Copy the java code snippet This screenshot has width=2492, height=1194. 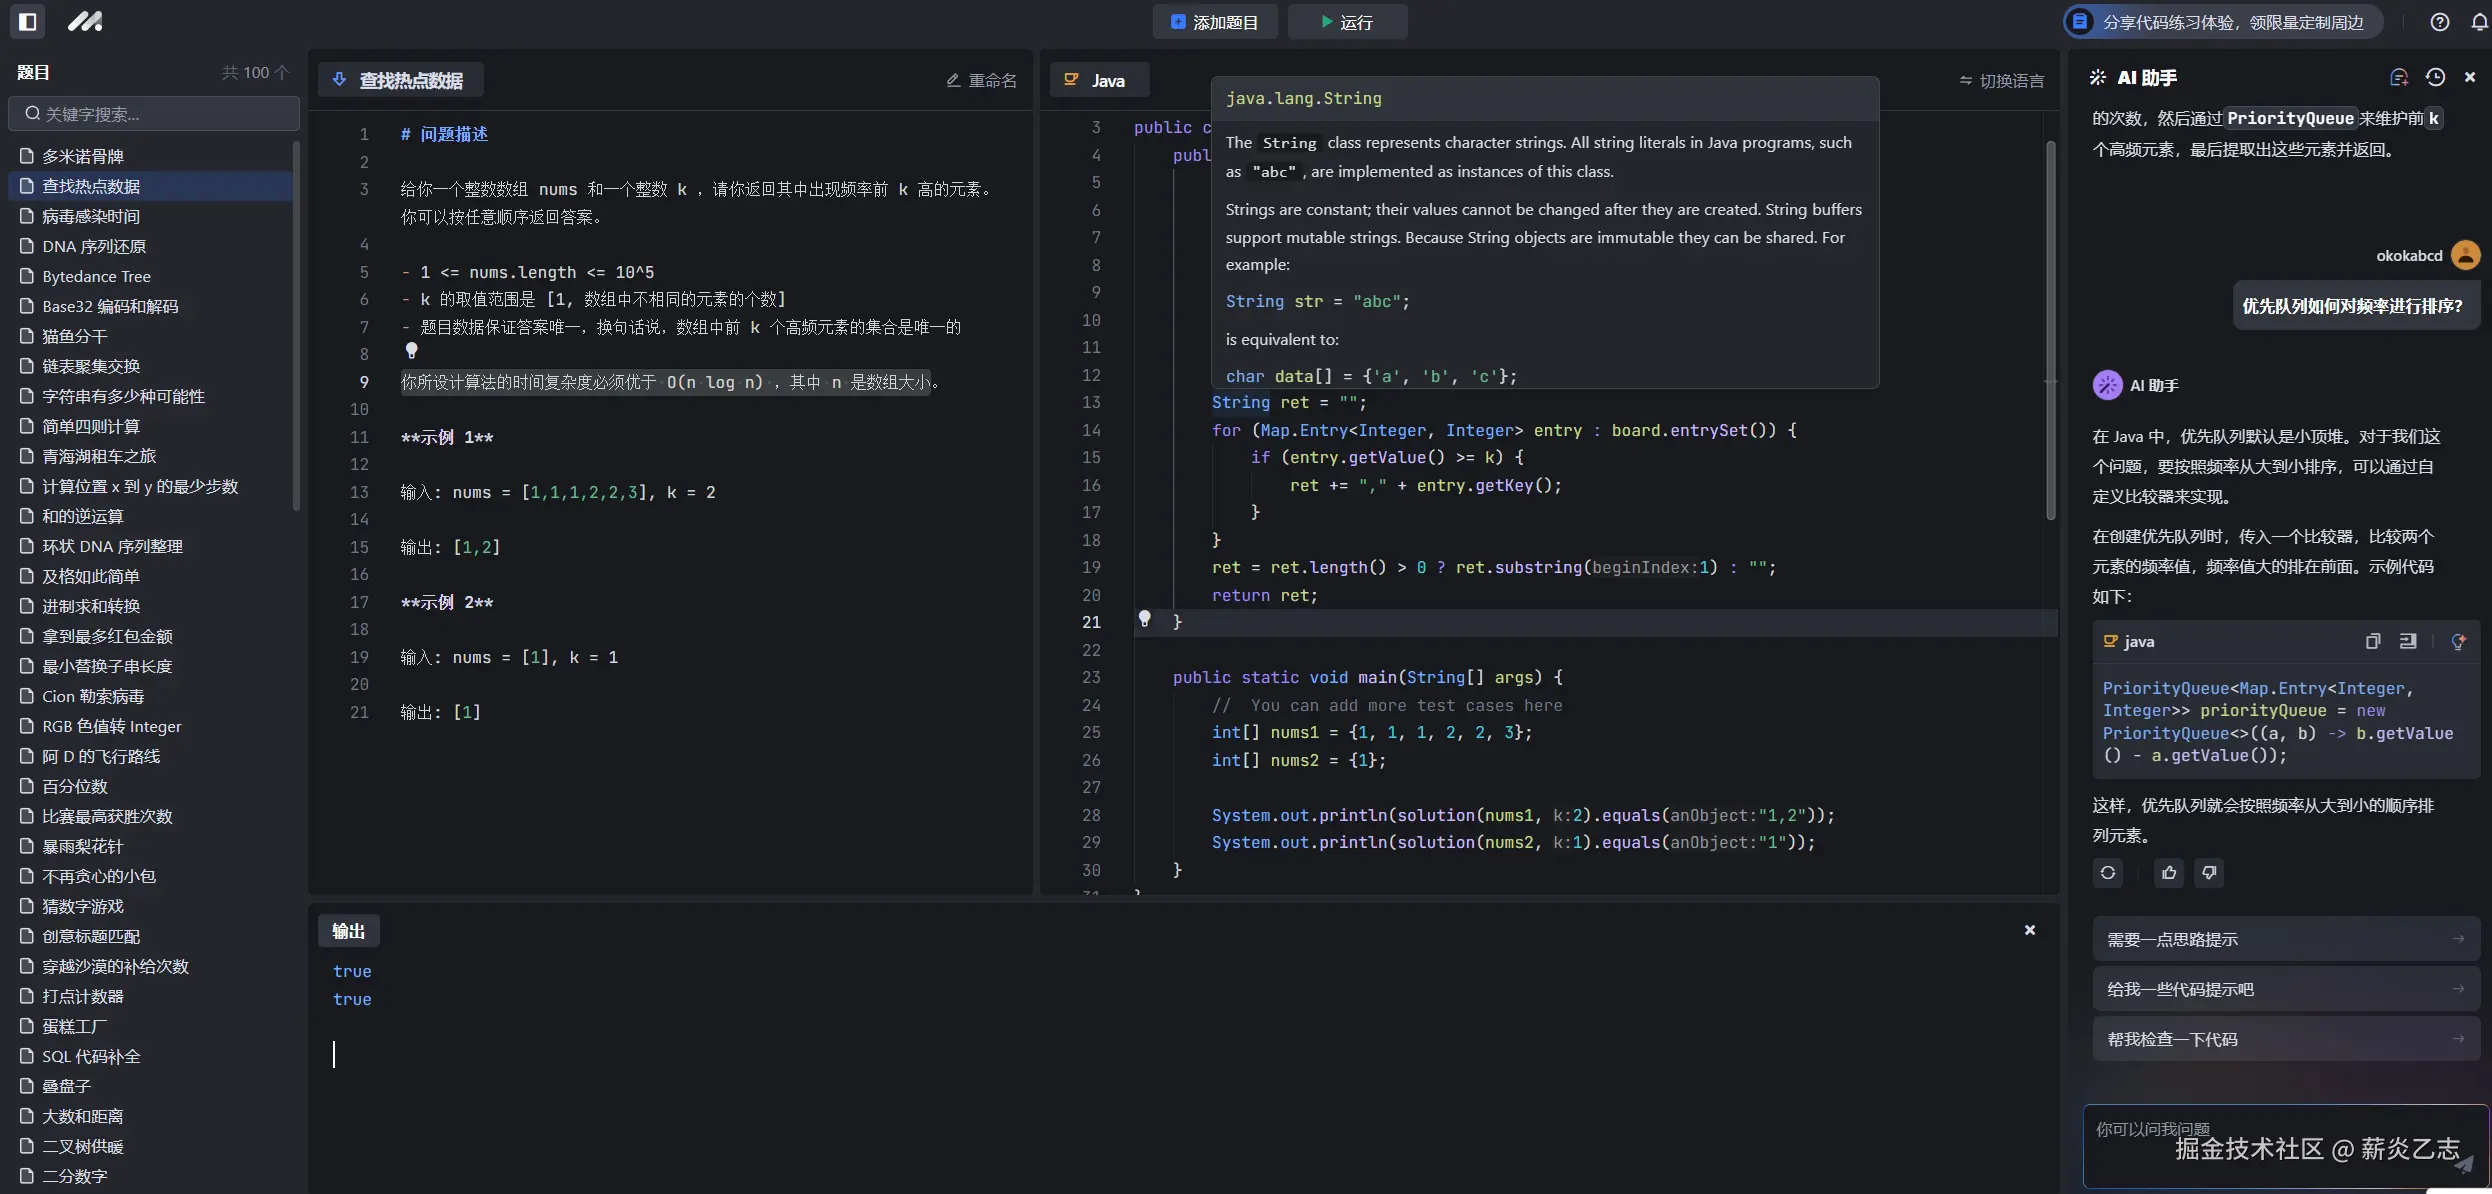(x=2372, y=642)
